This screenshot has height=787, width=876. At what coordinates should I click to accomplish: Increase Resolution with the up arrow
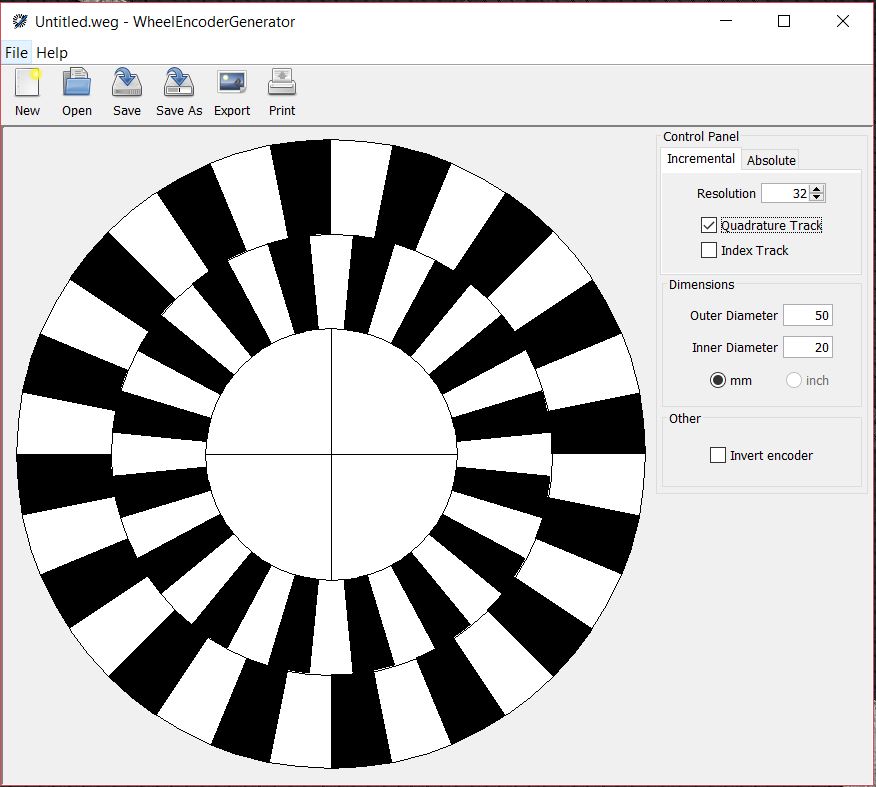pyautogui.click(x=817, y=189)
